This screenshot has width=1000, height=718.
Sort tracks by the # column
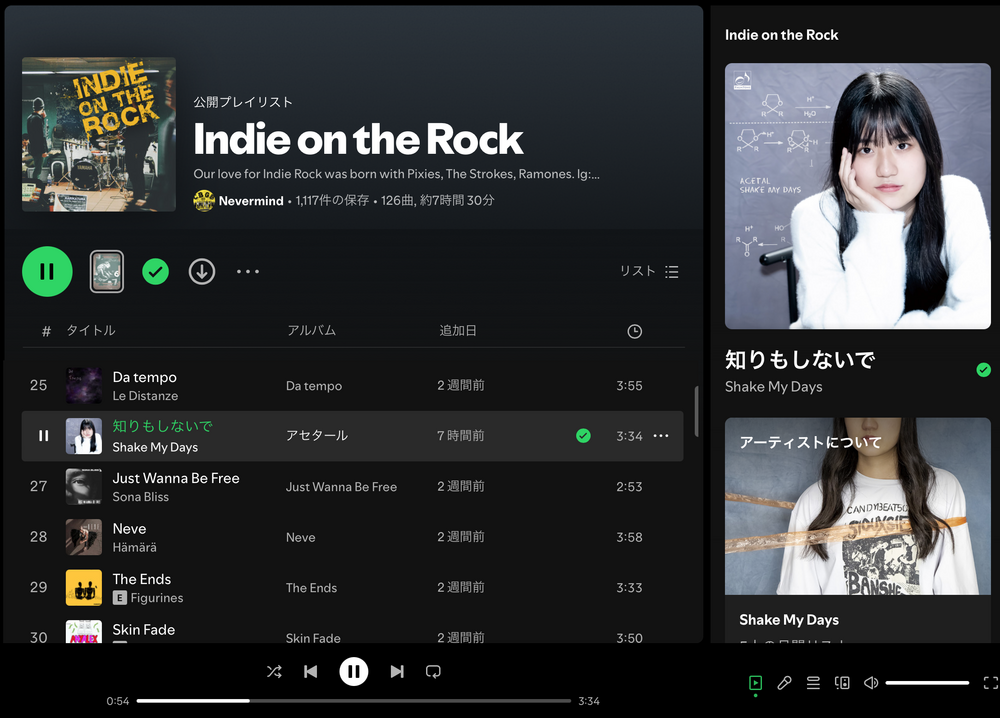coord(46,331)
